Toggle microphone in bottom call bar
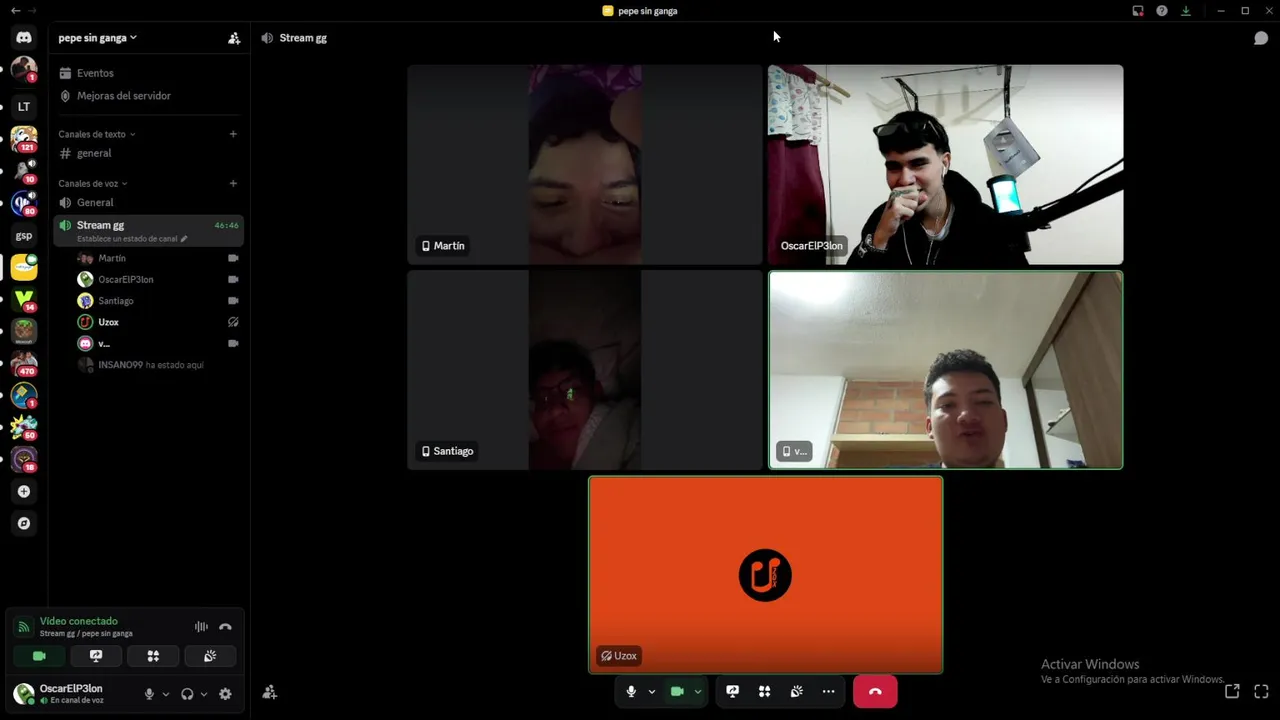 [631, 691]
